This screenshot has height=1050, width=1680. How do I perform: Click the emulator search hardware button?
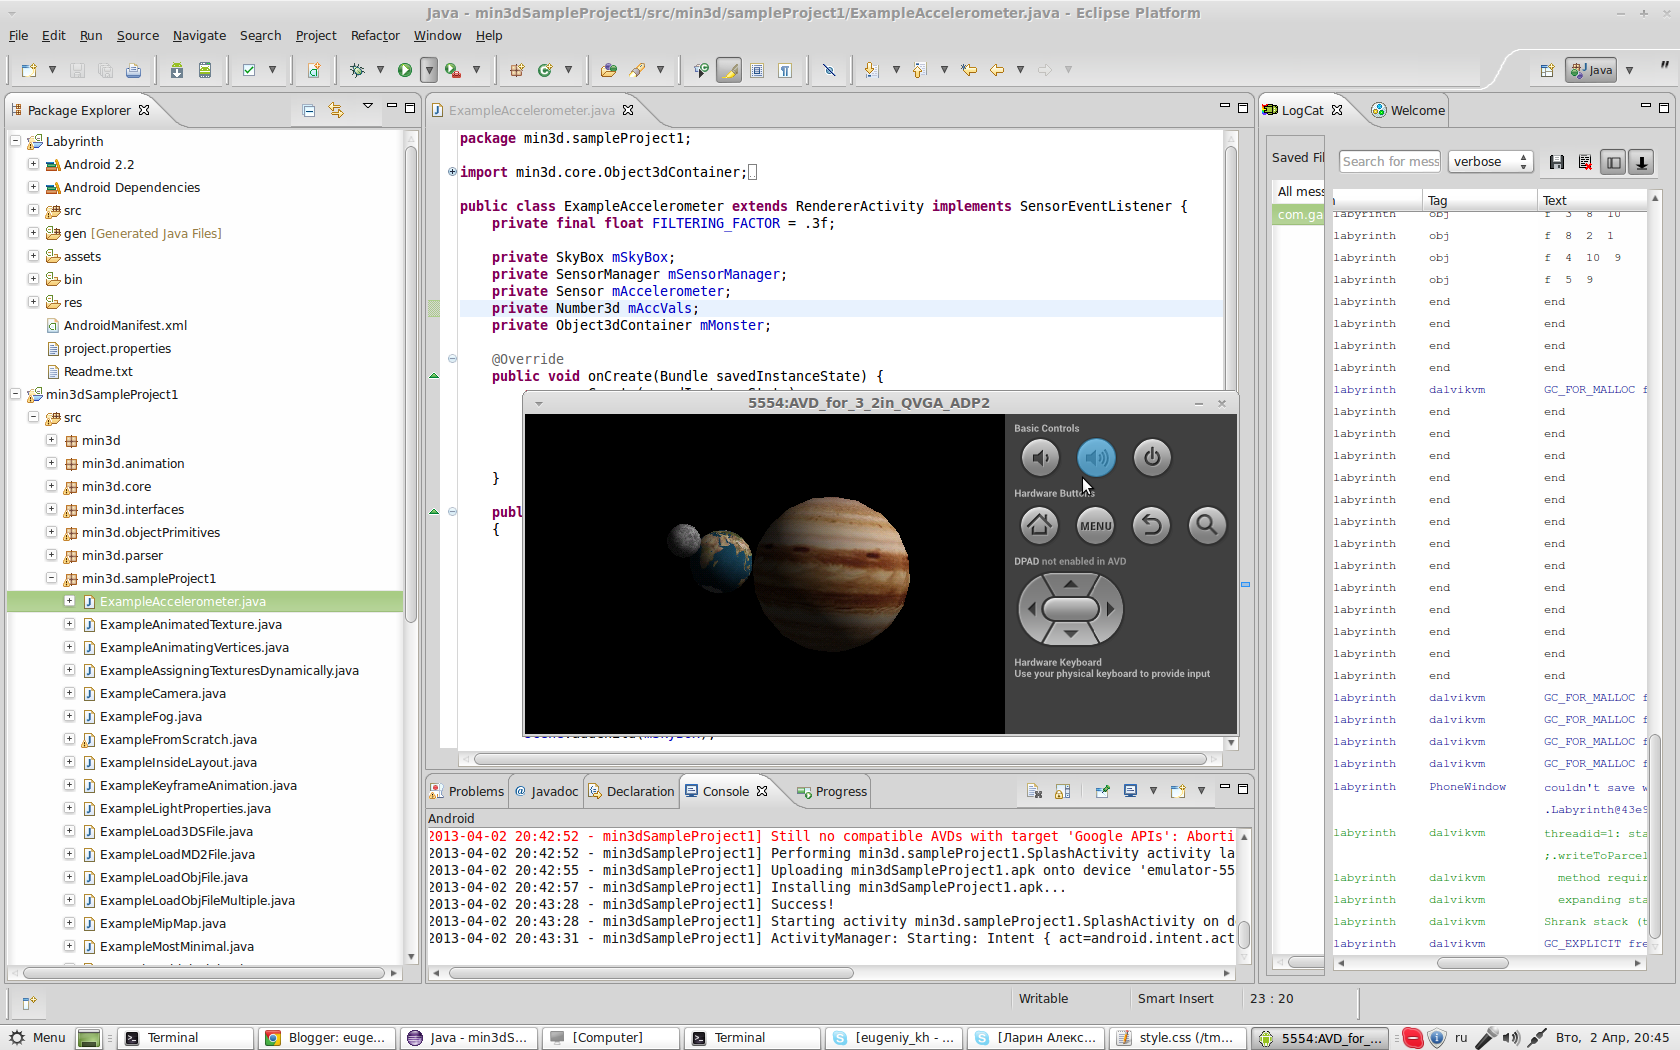click(x=1207, y=525)
